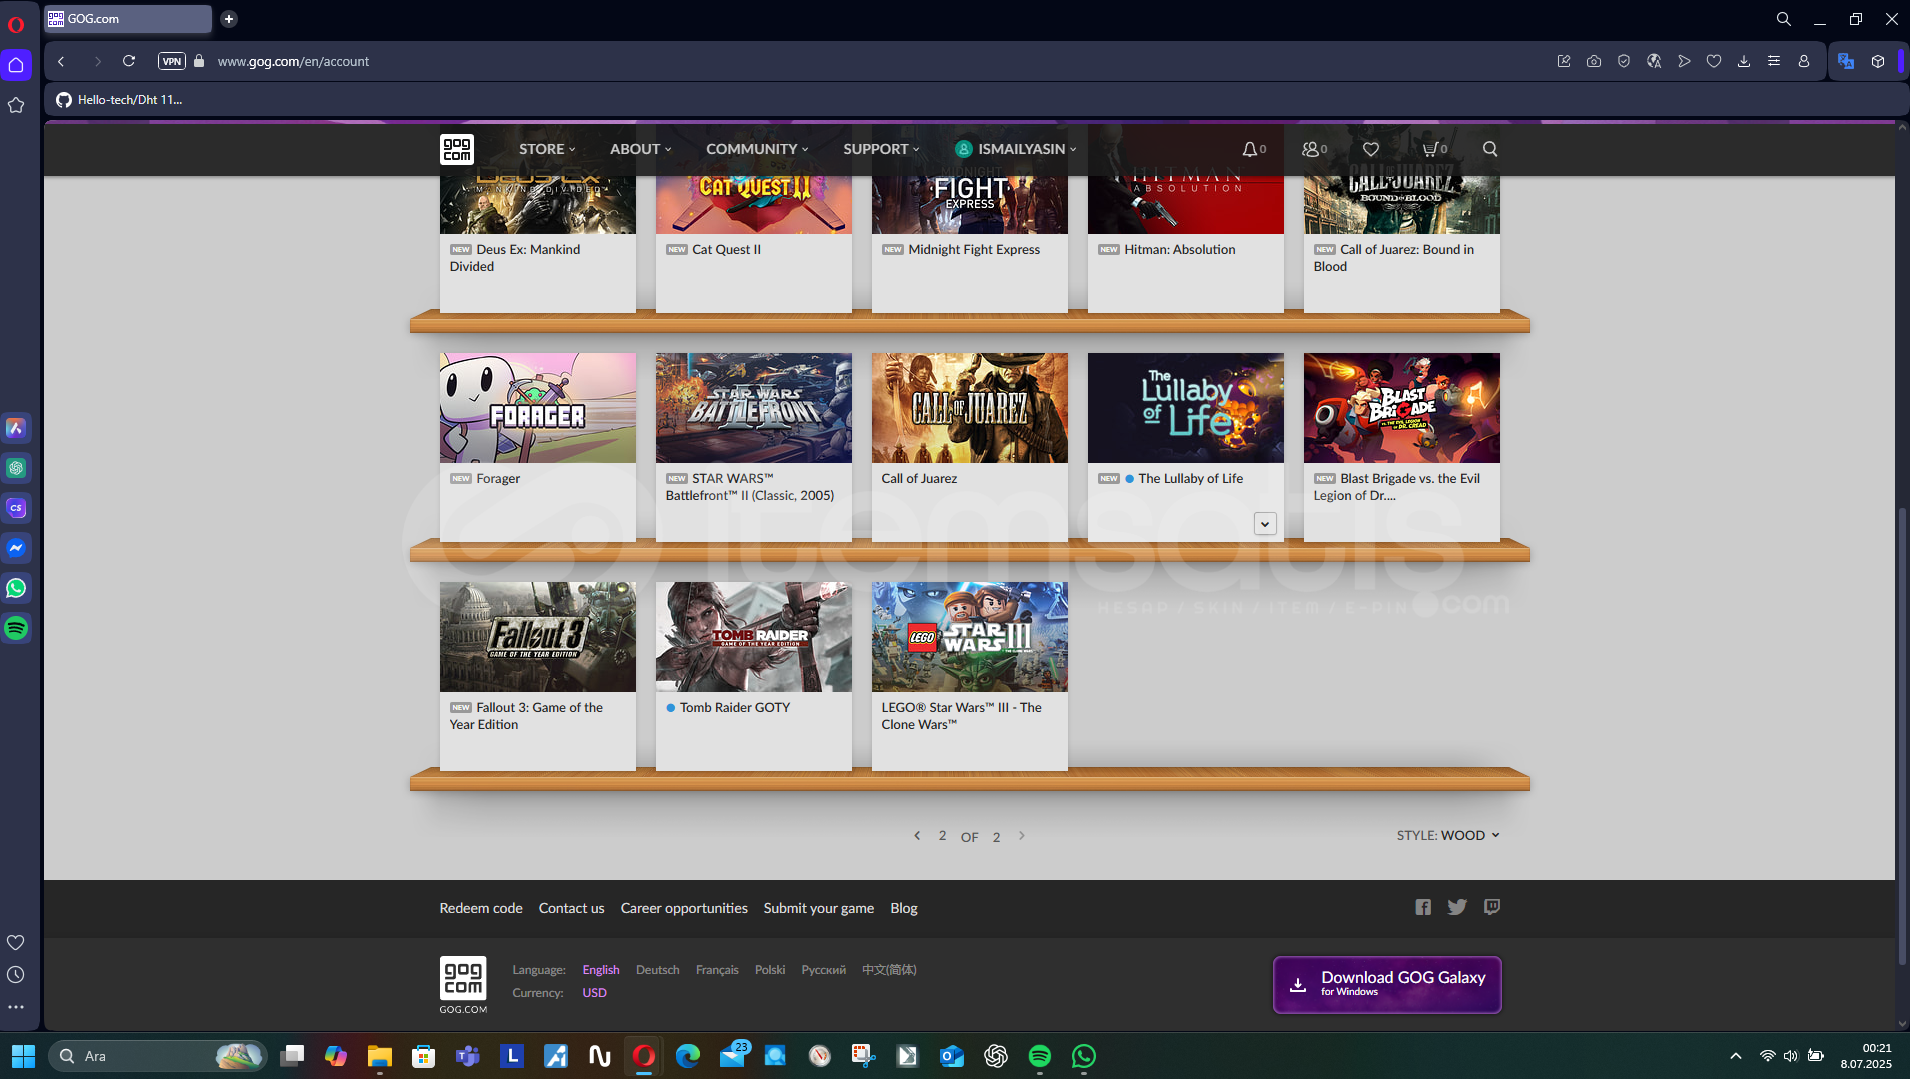Open Opera sidebar WhatsApp icon
This screenshot has height=1079, width=1910.
[16, 588]
